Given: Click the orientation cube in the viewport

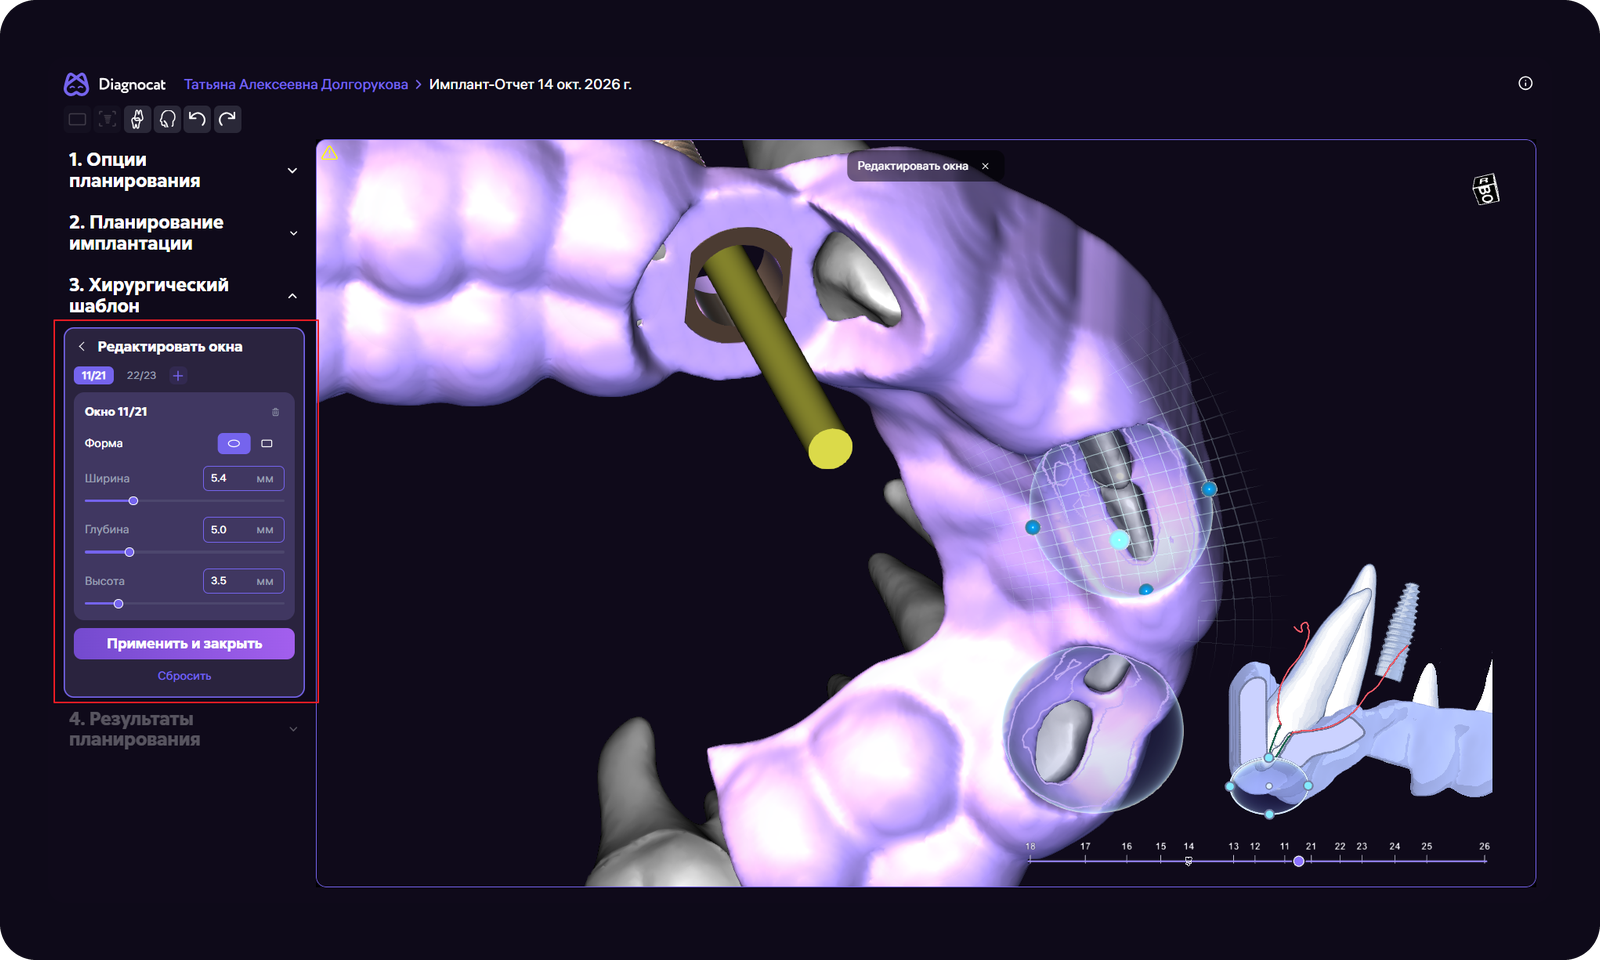Looking at the screenshot, I should 1486,189.
